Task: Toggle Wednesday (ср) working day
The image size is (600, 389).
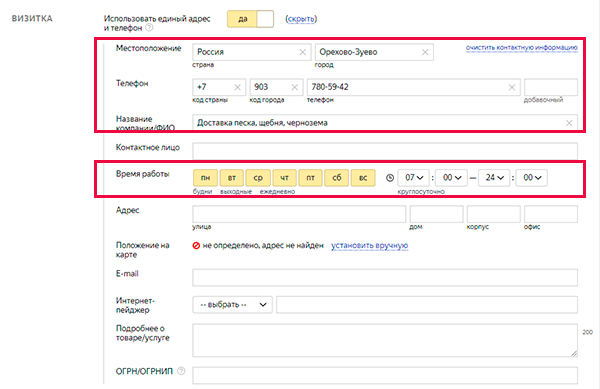Action: click(258, 178)
